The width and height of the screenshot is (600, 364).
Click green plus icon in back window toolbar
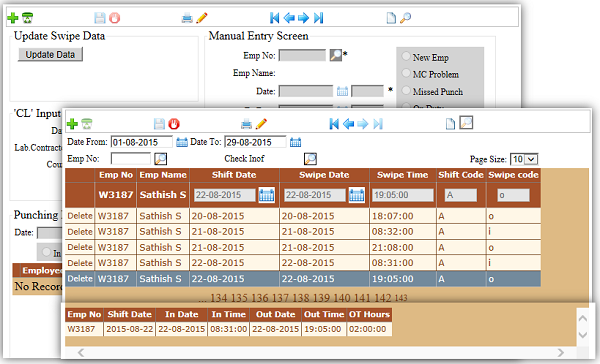(13, 18)
